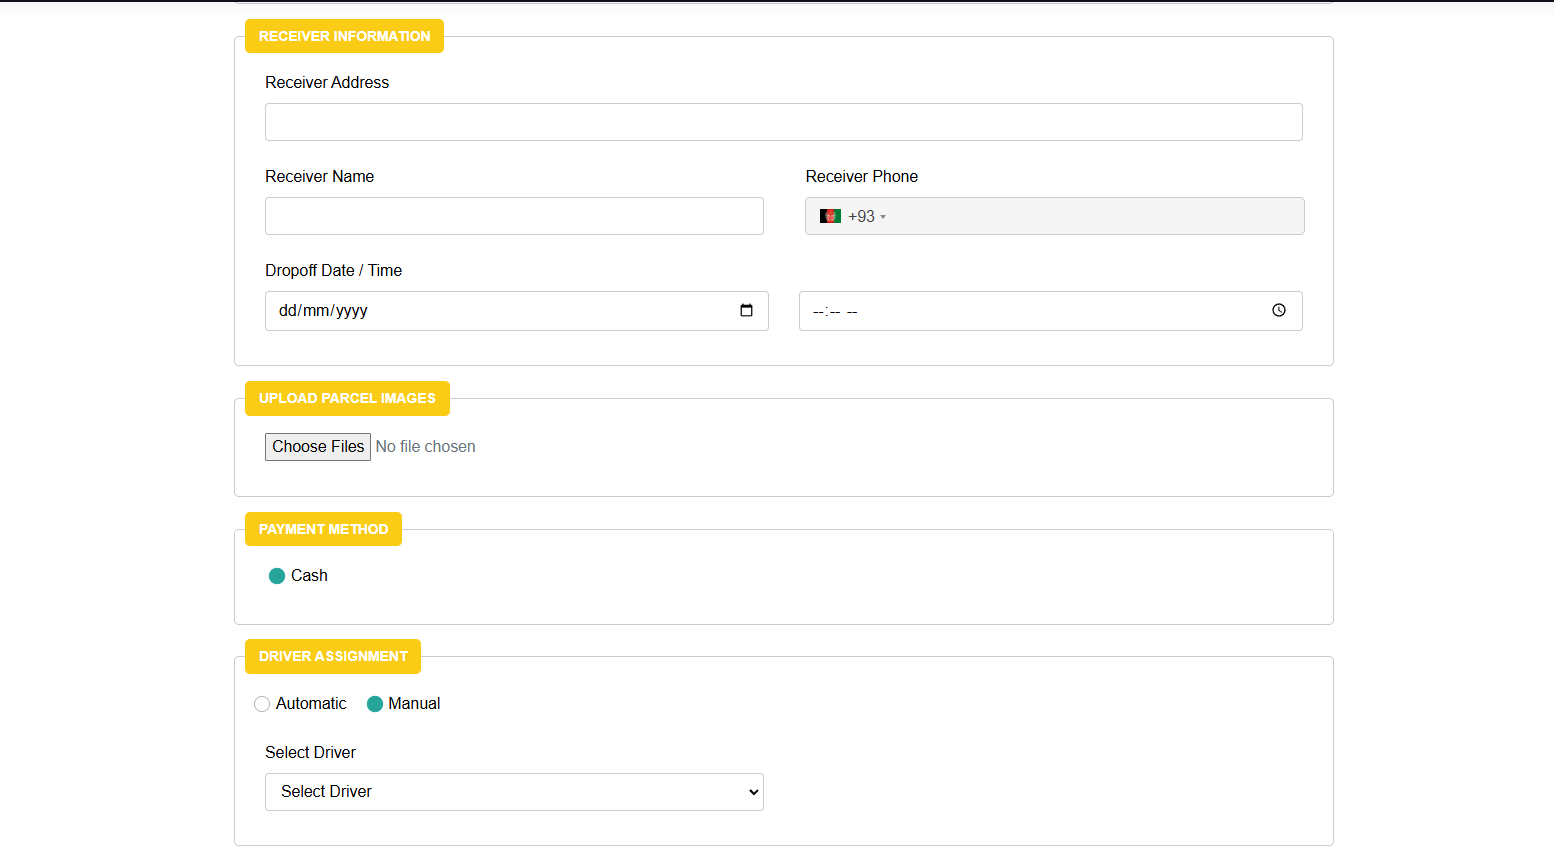Click the Dropoff Date / Time label

[x=333, y=270]
